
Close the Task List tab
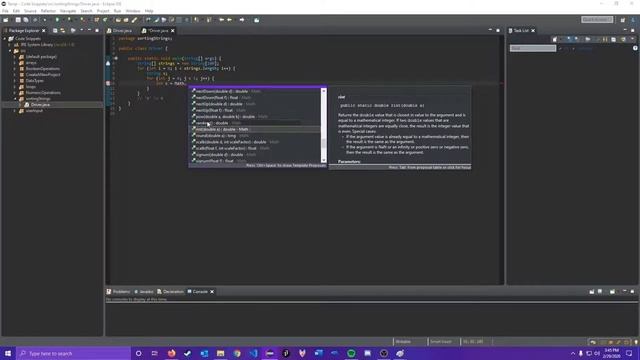533,31
